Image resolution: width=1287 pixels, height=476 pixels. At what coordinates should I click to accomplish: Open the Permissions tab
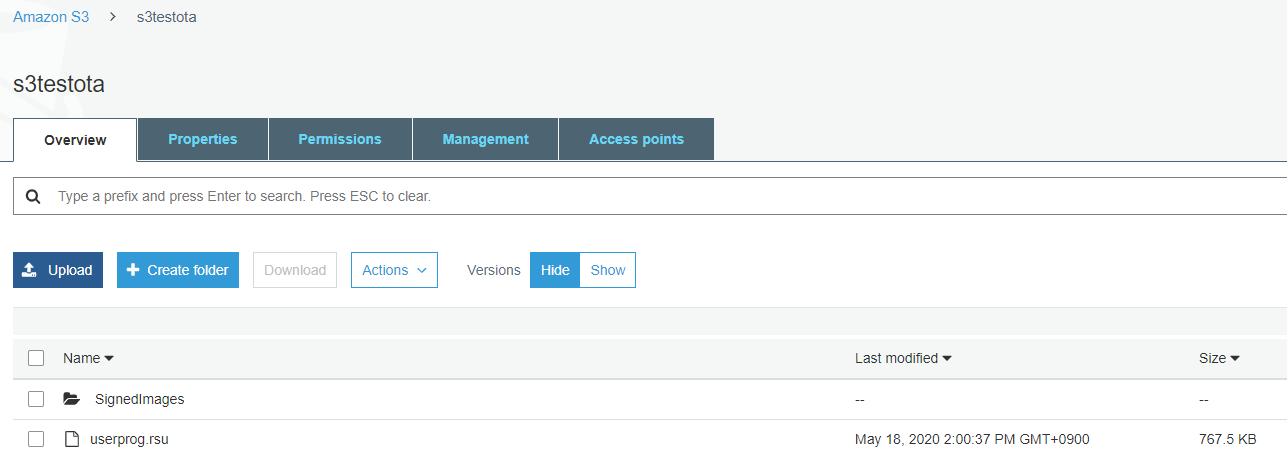340,139
